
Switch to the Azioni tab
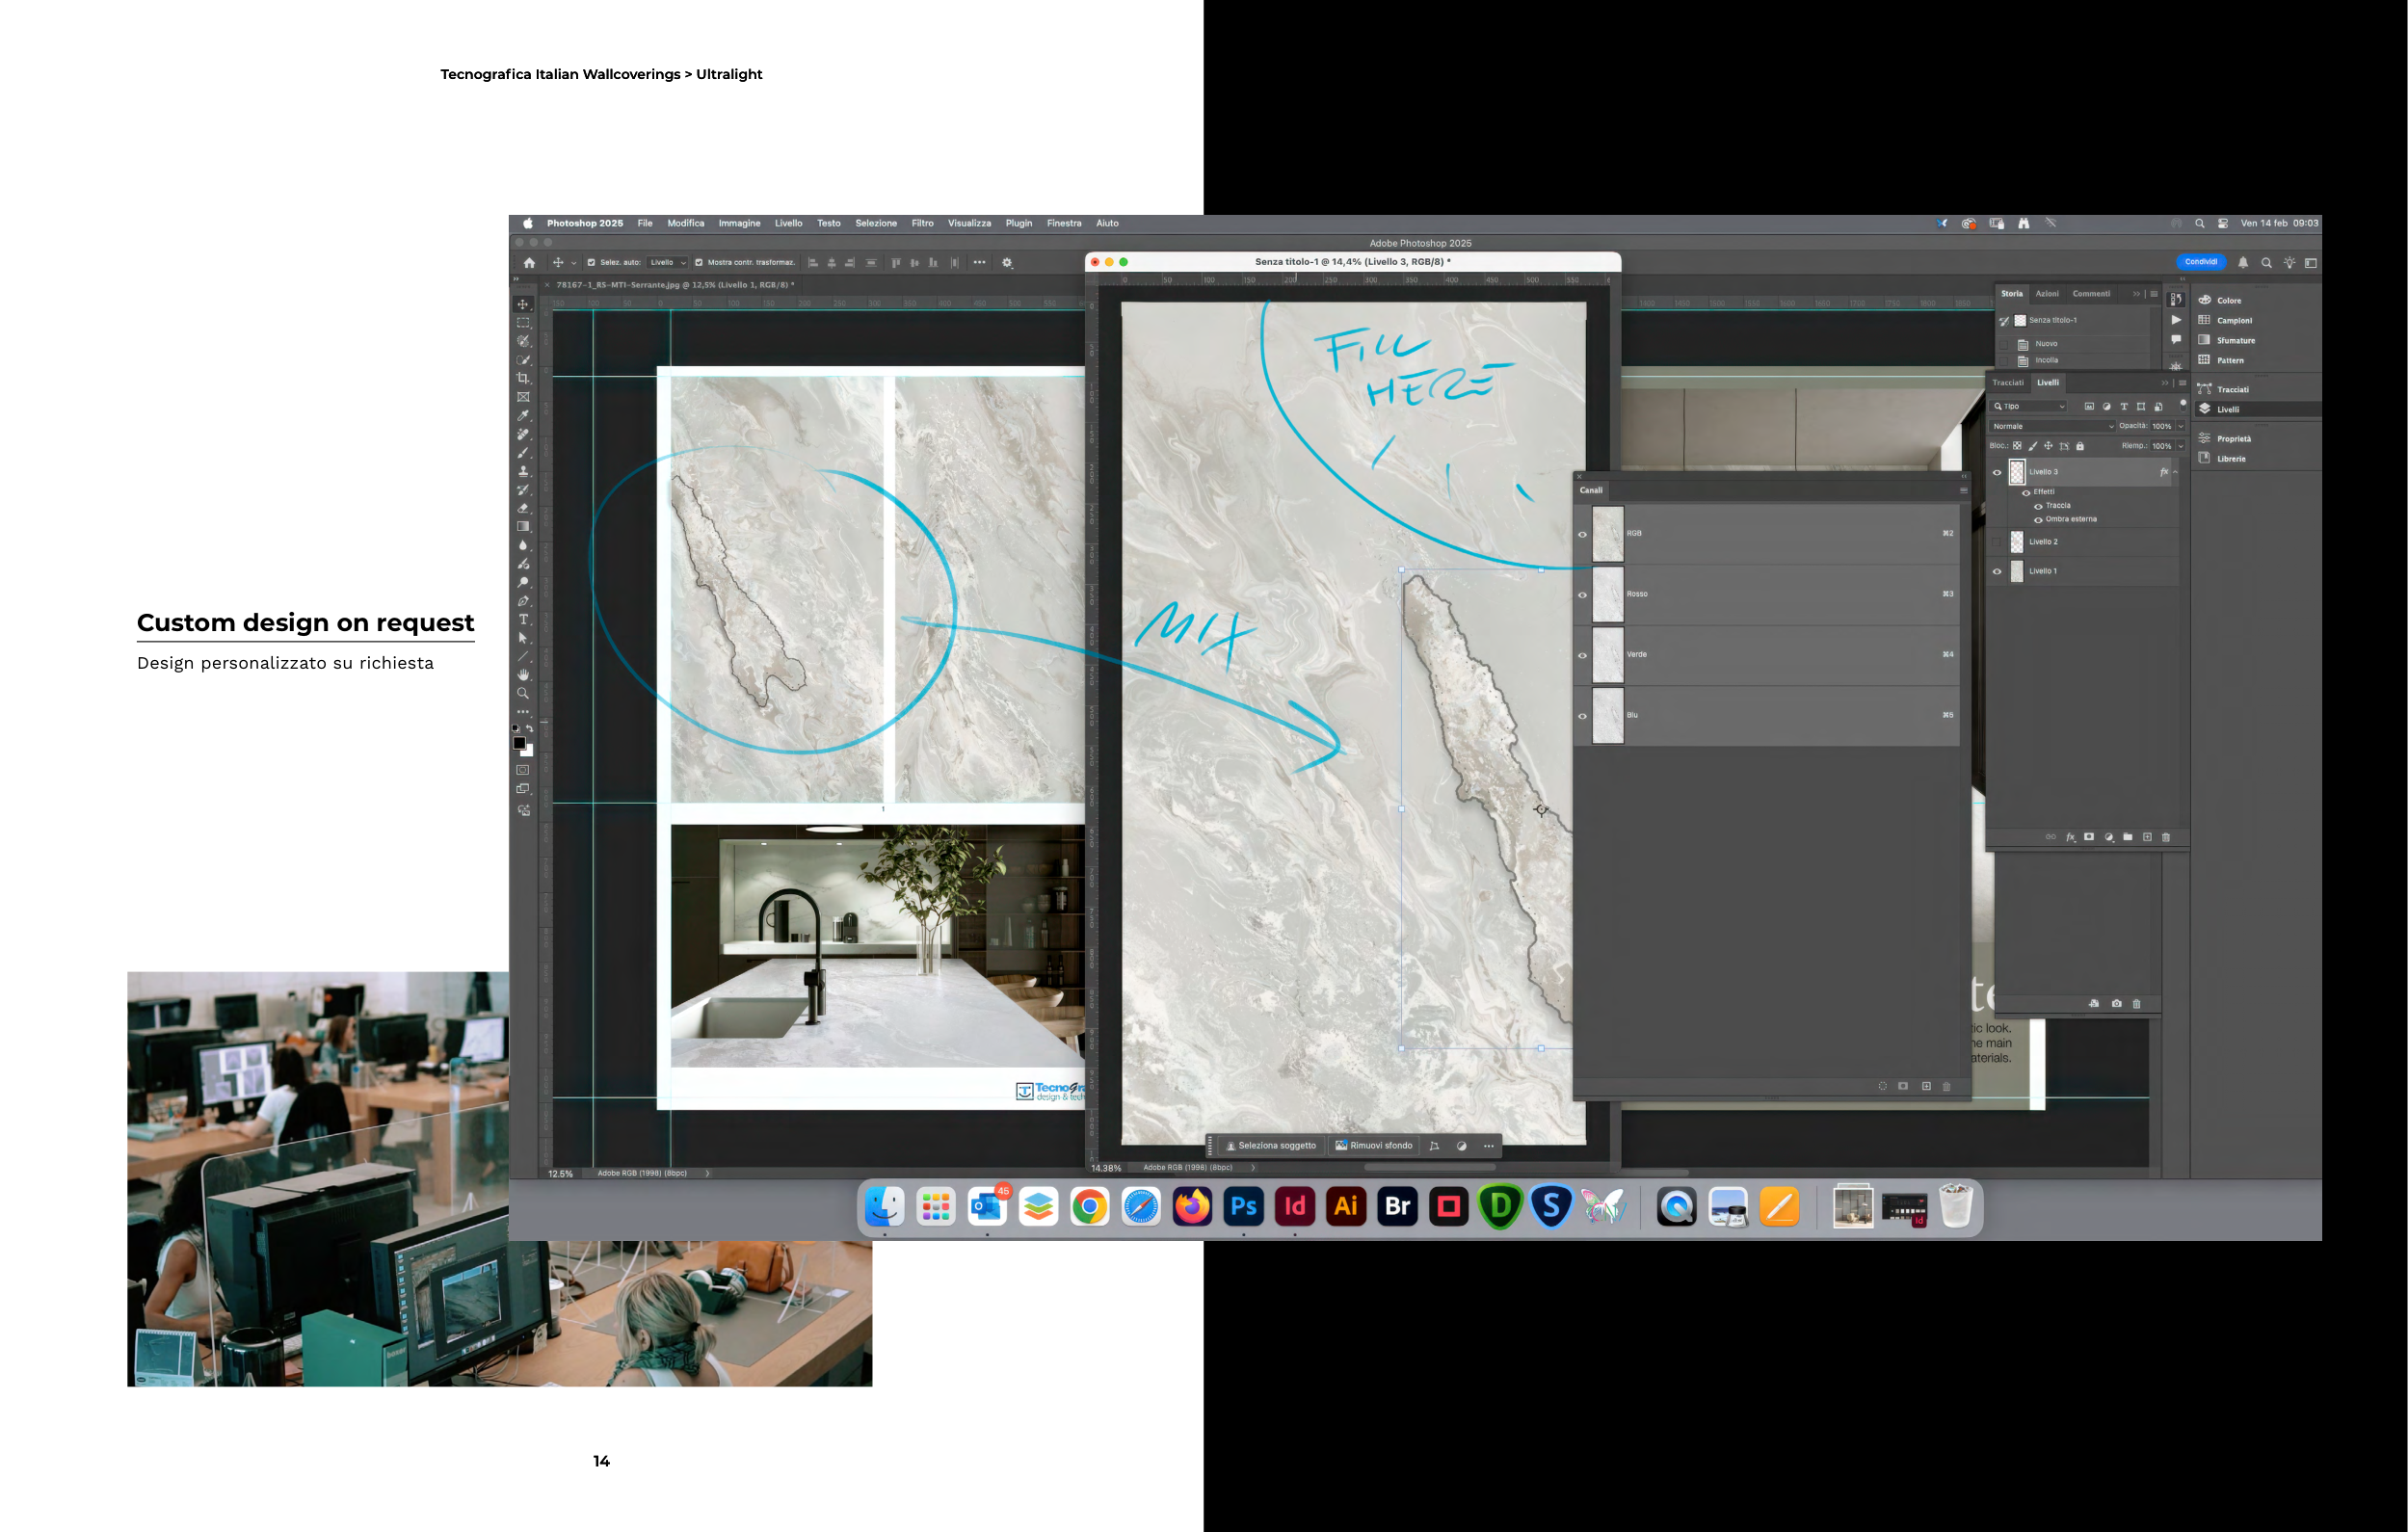tap(2047, 294)
